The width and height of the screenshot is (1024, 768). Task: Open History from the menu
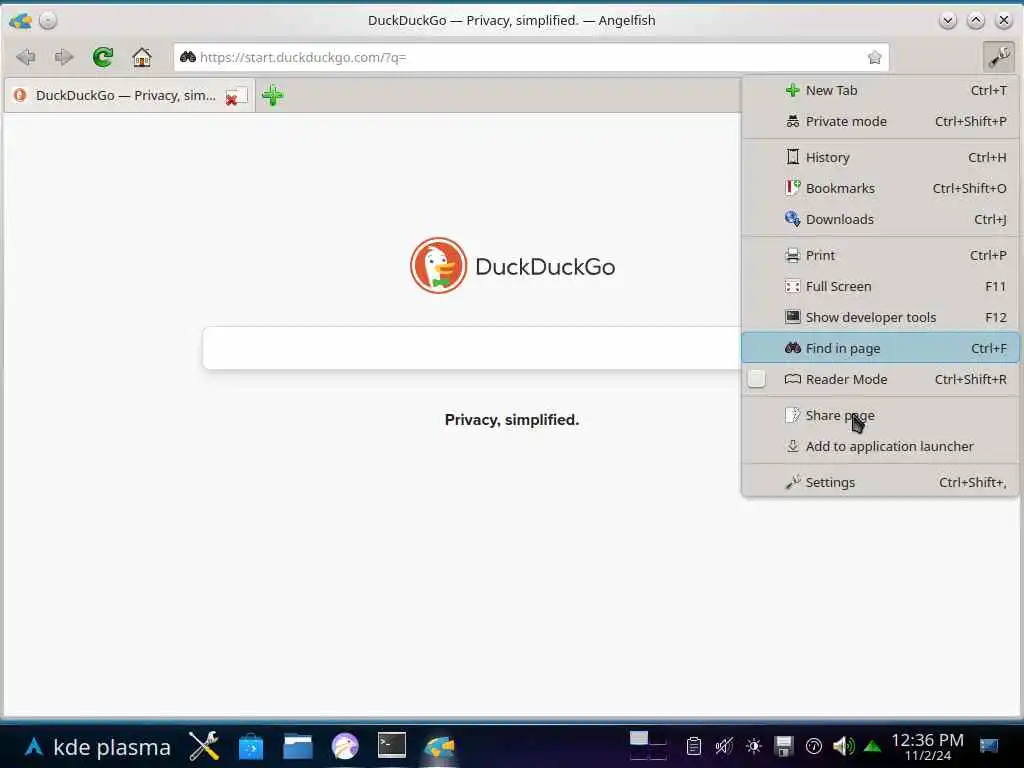pyautogui.click(x=880, y=157)
